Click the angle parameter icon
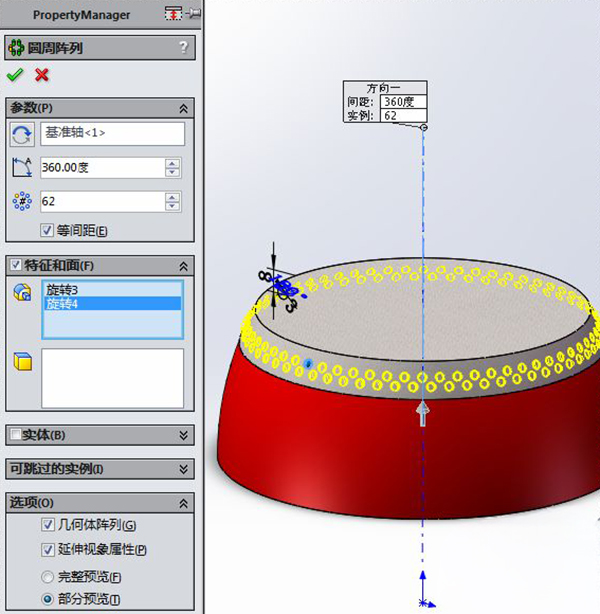Image resolution: width=600 pixels, height=614 pixels. 22,168
